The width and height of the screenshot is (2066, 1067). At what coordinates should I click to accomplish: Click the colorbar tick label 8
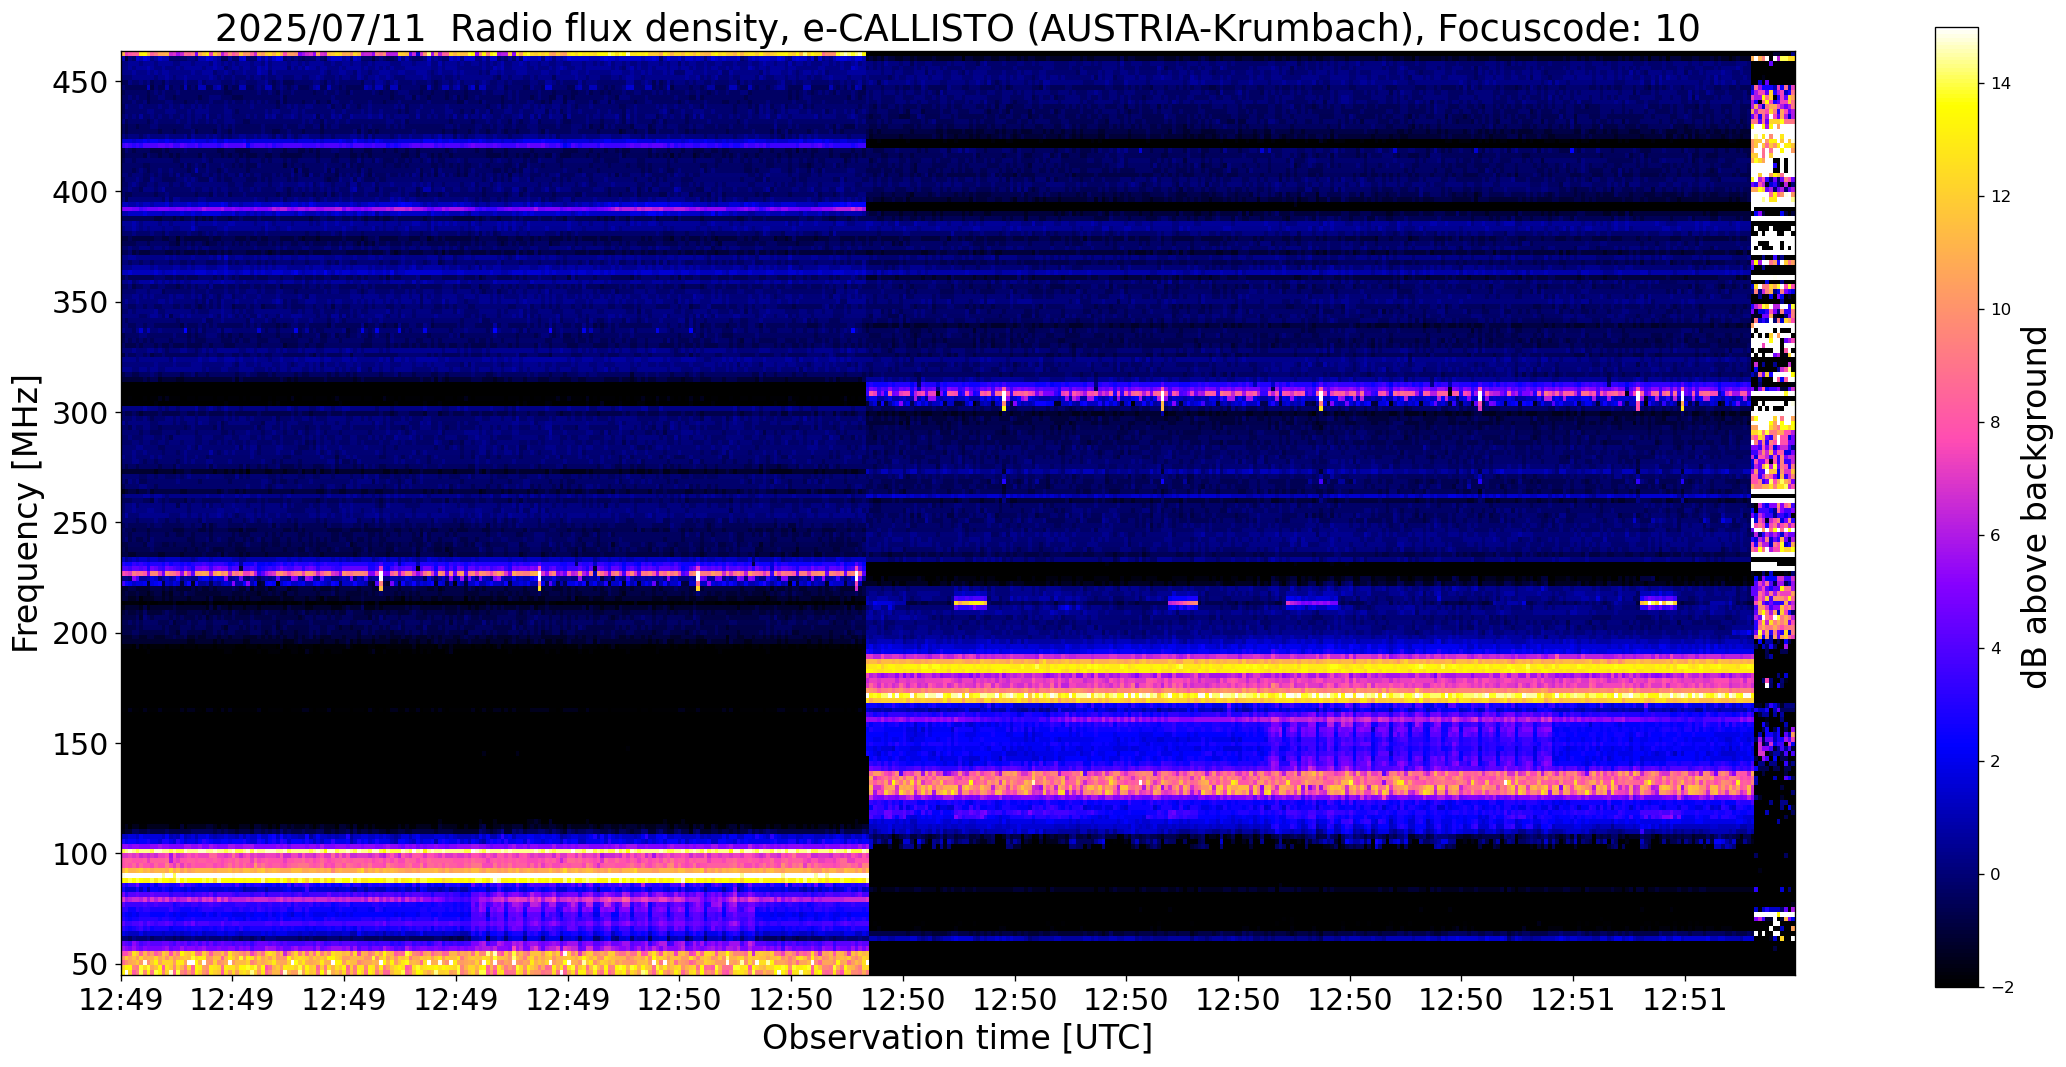click(1996, 422)
